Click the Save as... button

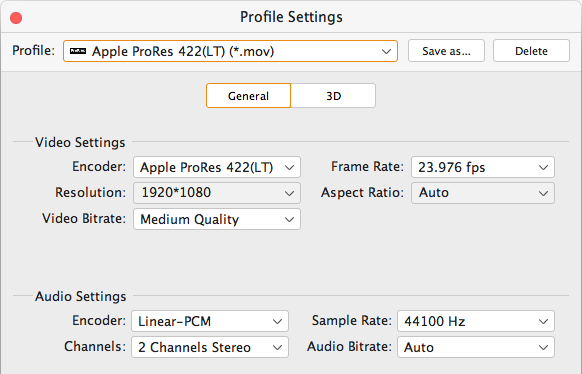pos(446,51)
